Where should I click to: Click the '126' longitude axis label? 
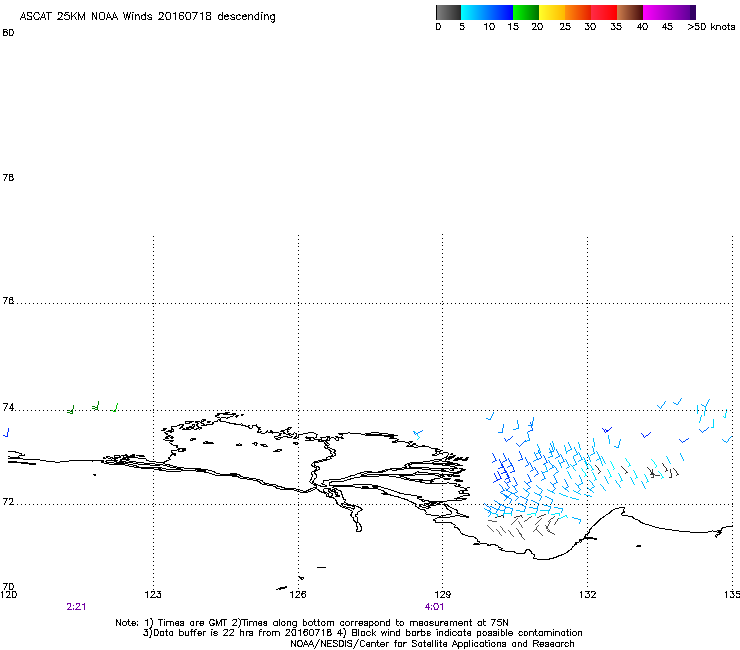click(x=298, y=594)
